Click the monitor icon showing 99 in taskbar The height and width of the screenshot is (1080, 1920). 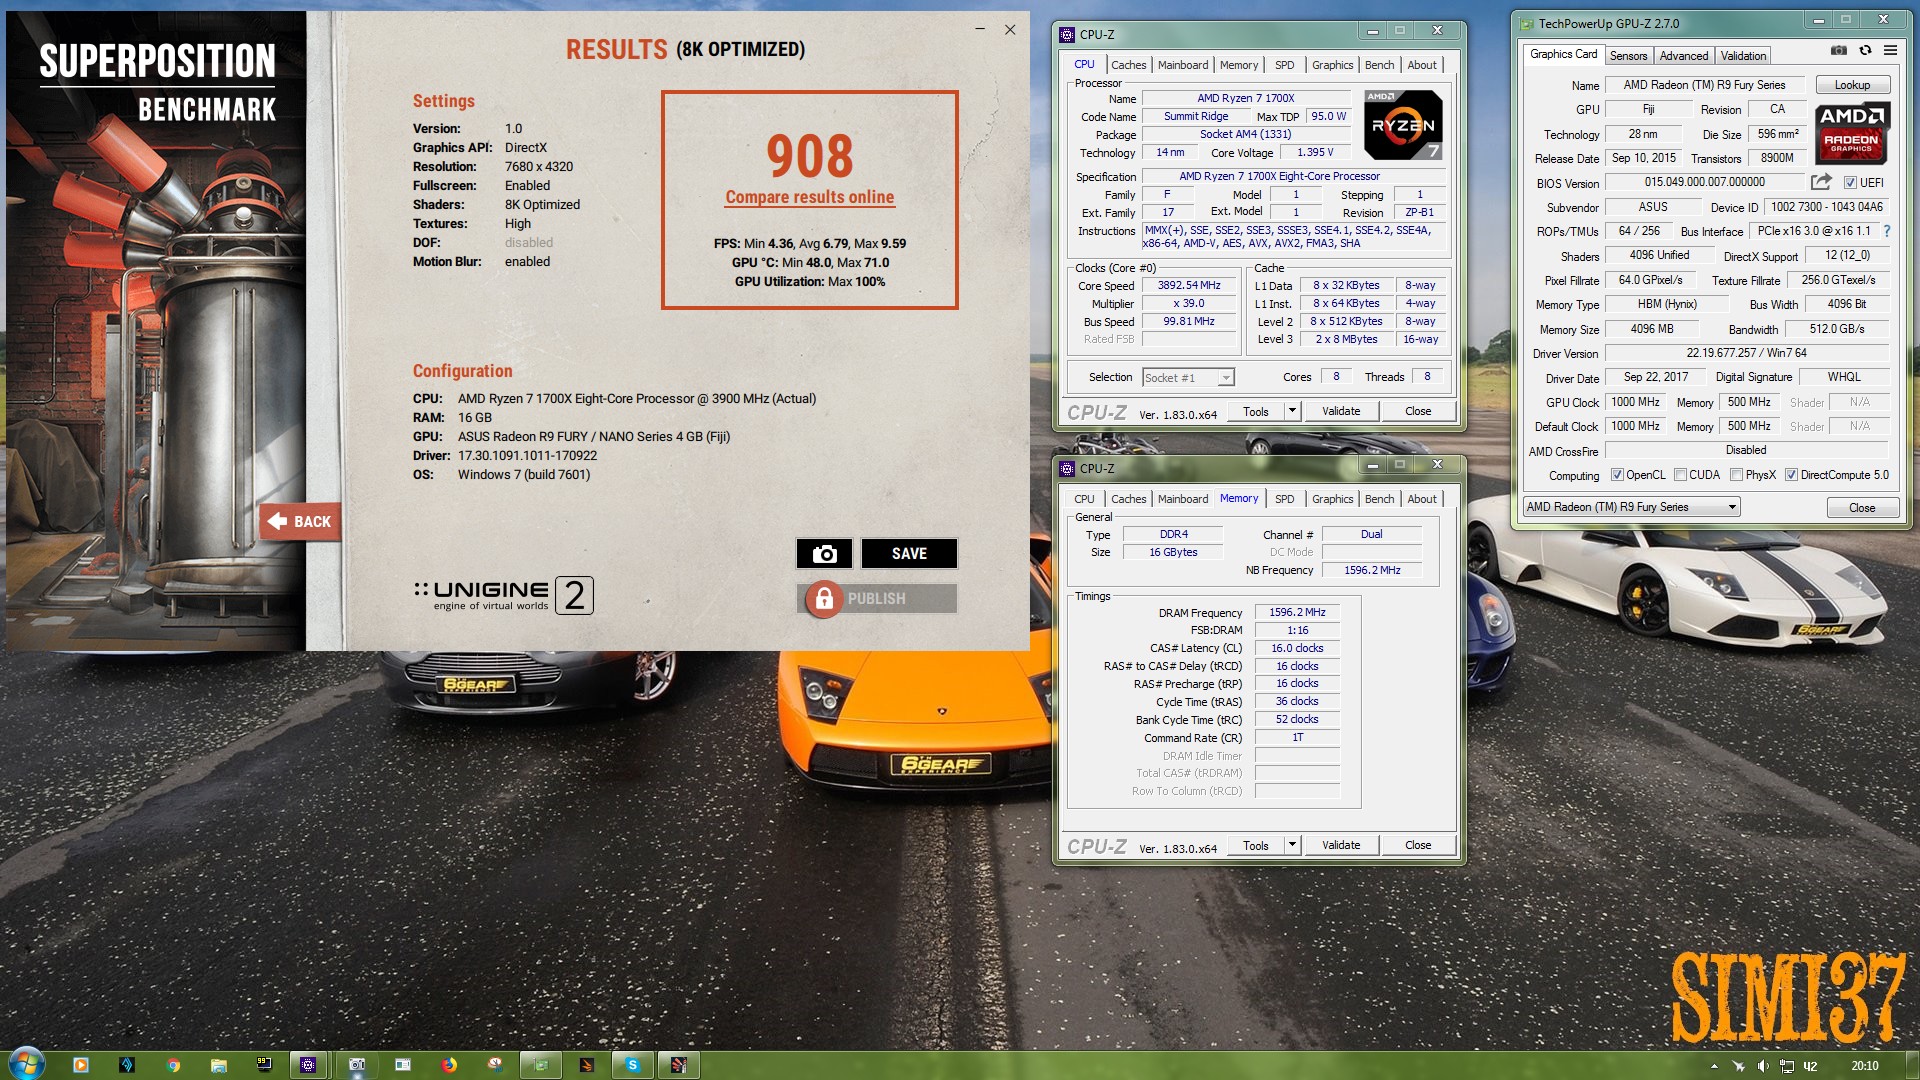264,1064
